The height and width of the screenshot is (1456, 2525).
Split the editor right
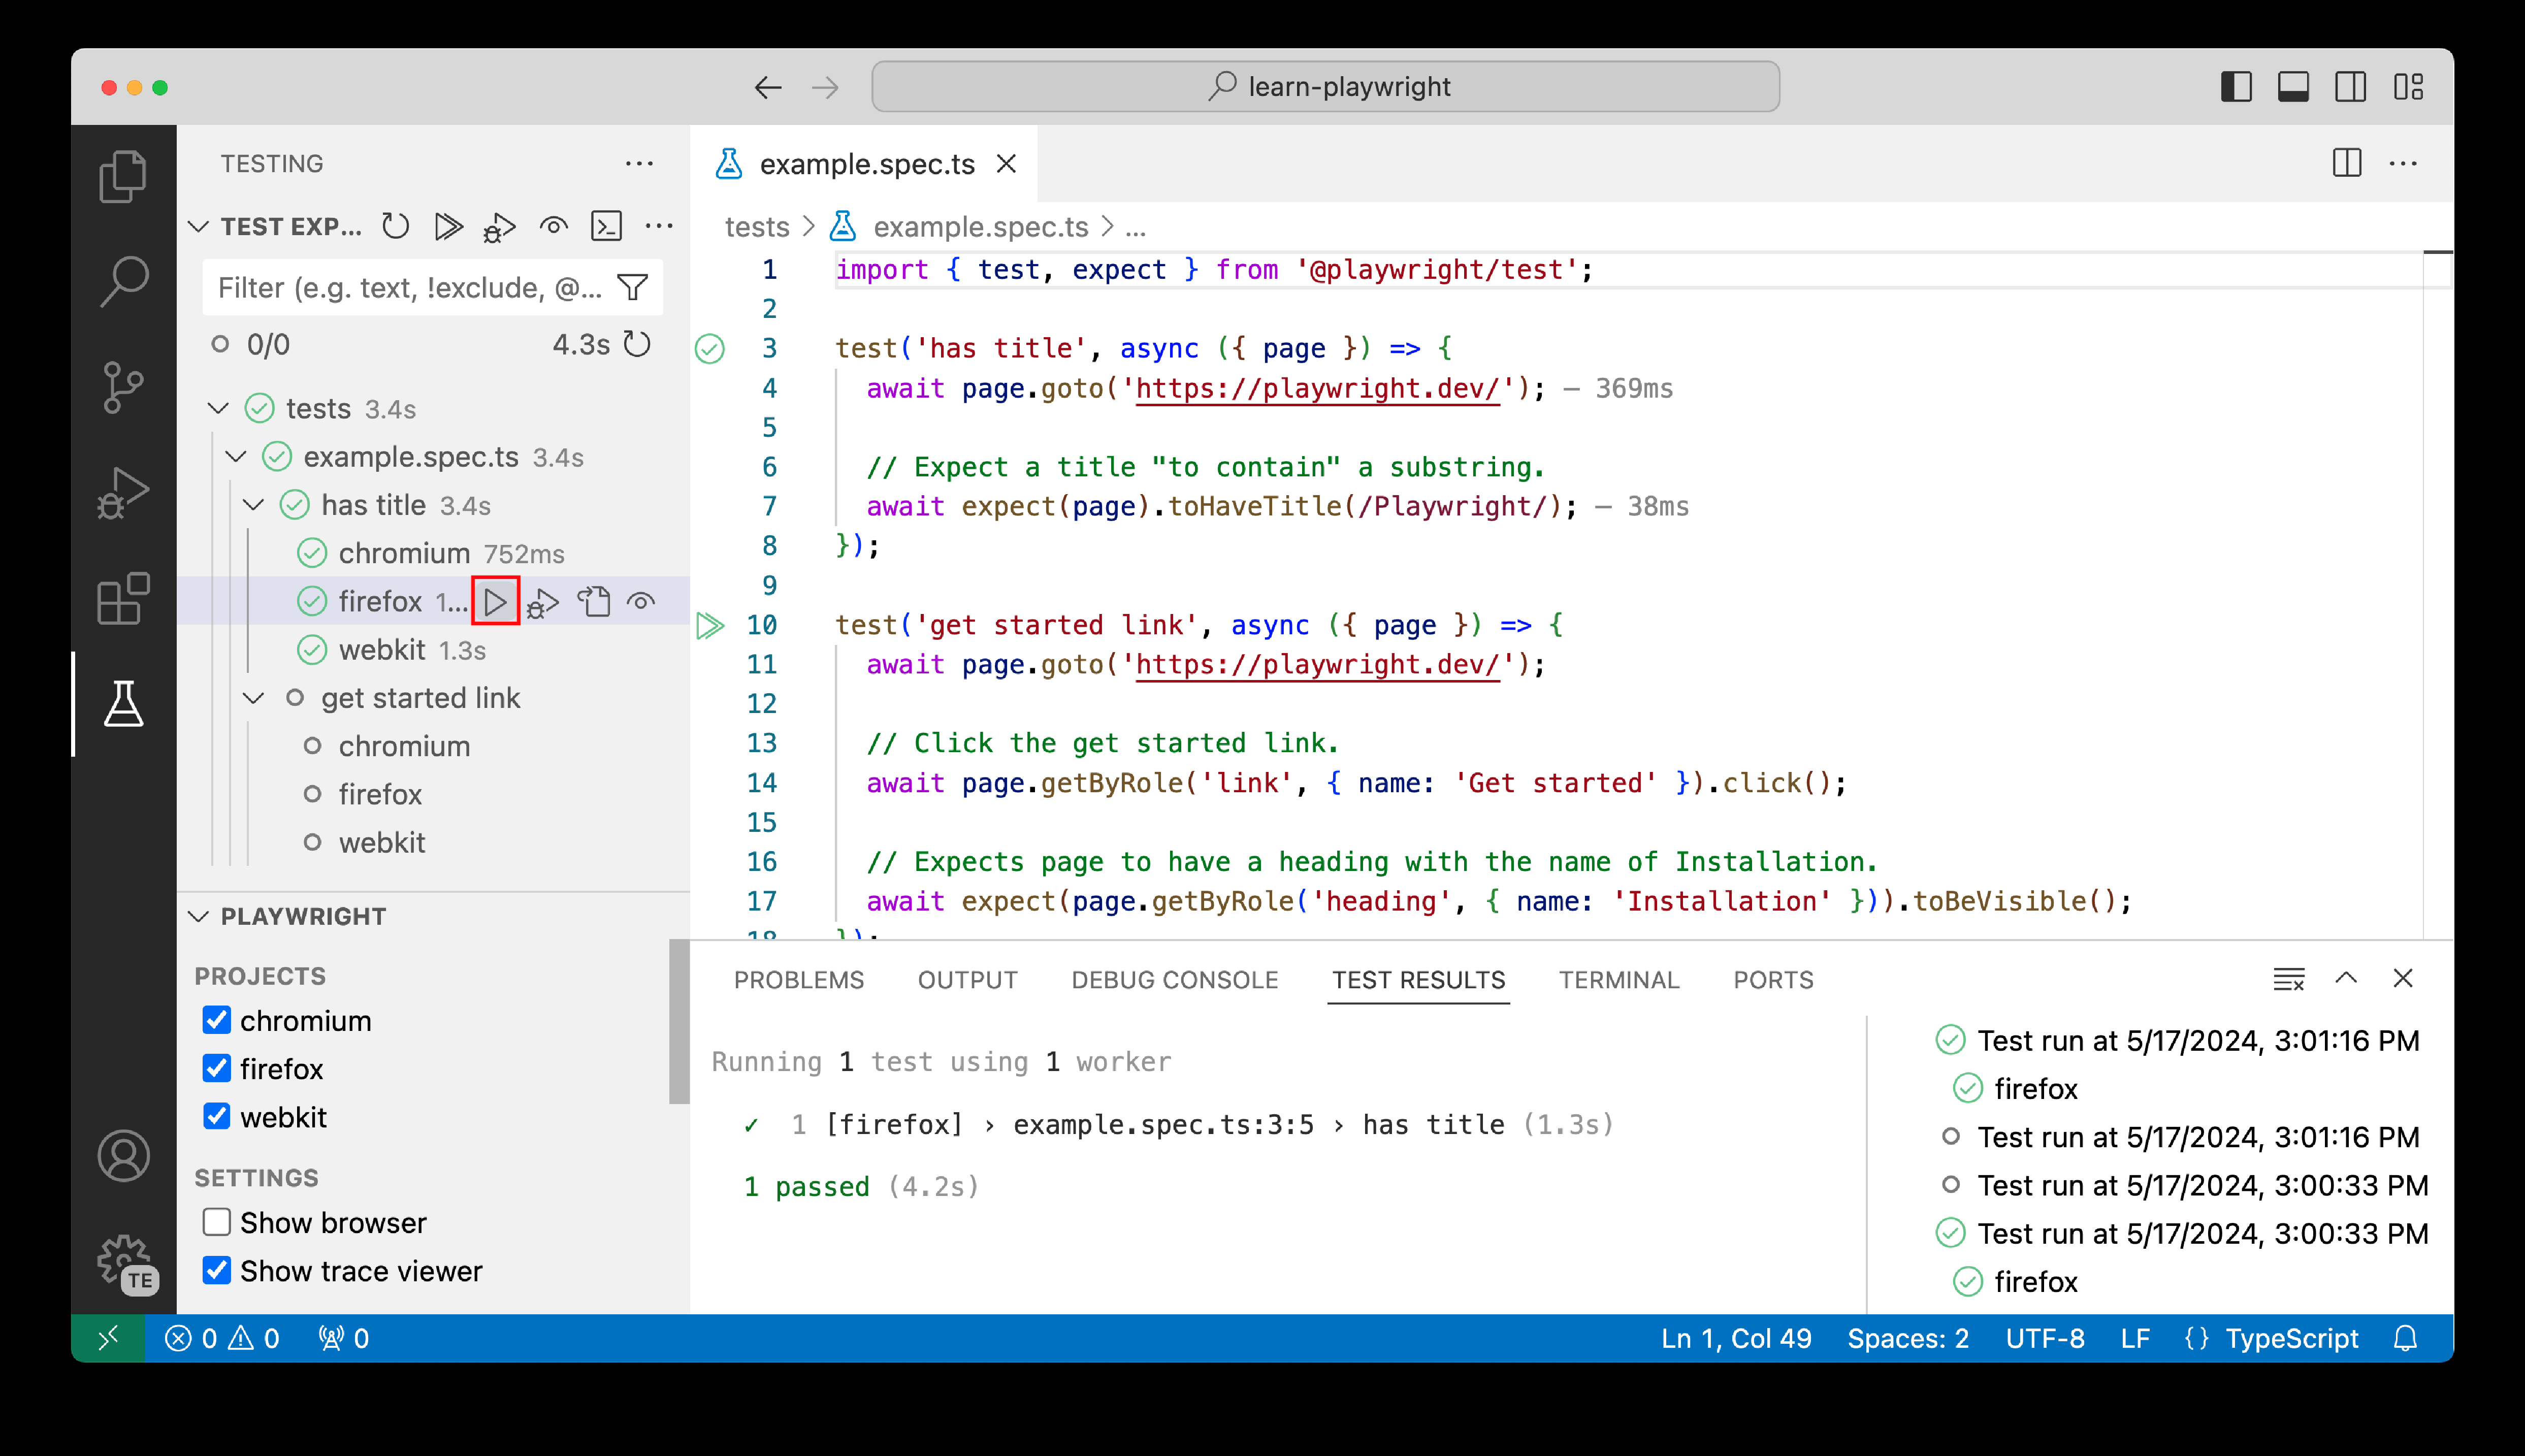pyautogui.click(x=2346, y=163)
